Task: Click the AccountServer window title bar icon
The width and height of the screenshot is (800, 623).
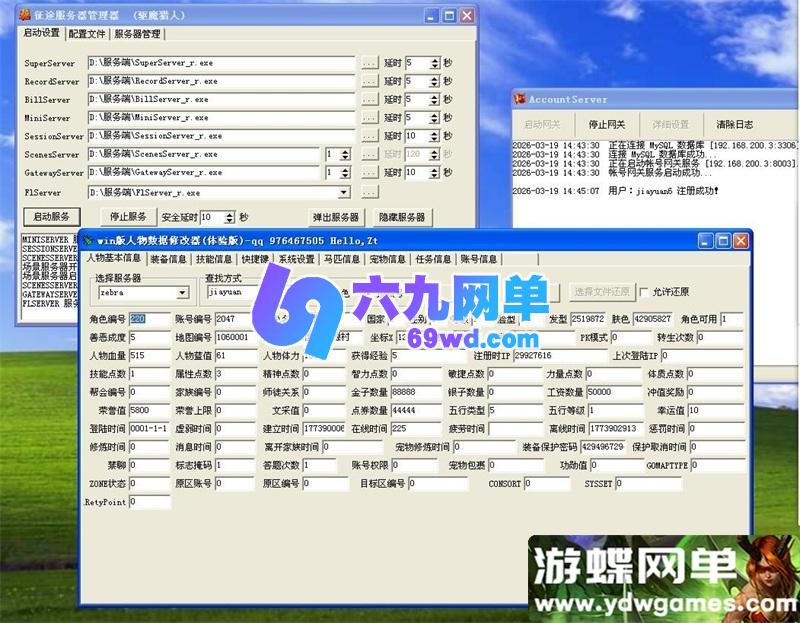Action: click(517, 99)
